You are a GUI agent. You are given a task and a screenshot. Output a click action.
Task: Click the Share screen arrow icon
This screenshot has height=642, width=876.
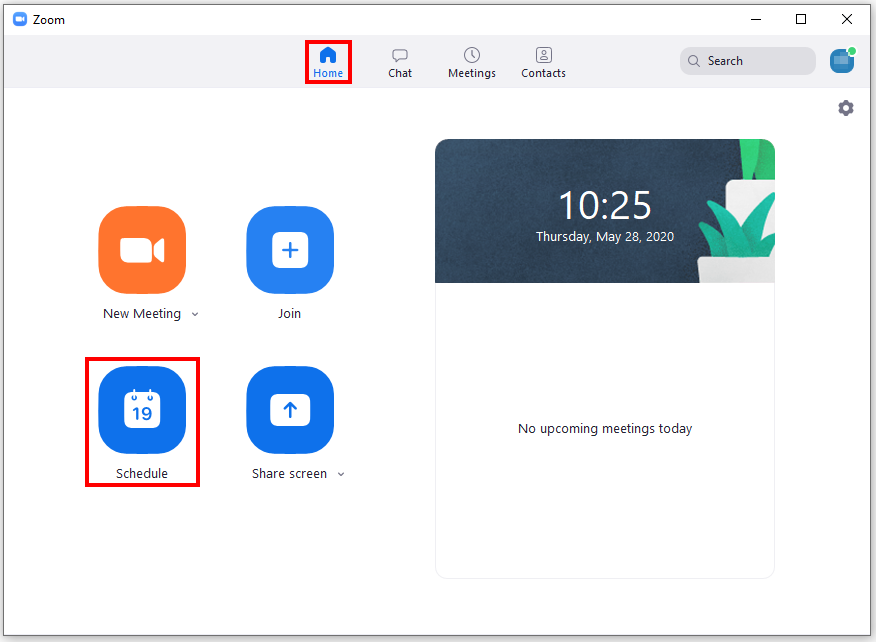tap(290, 410)
